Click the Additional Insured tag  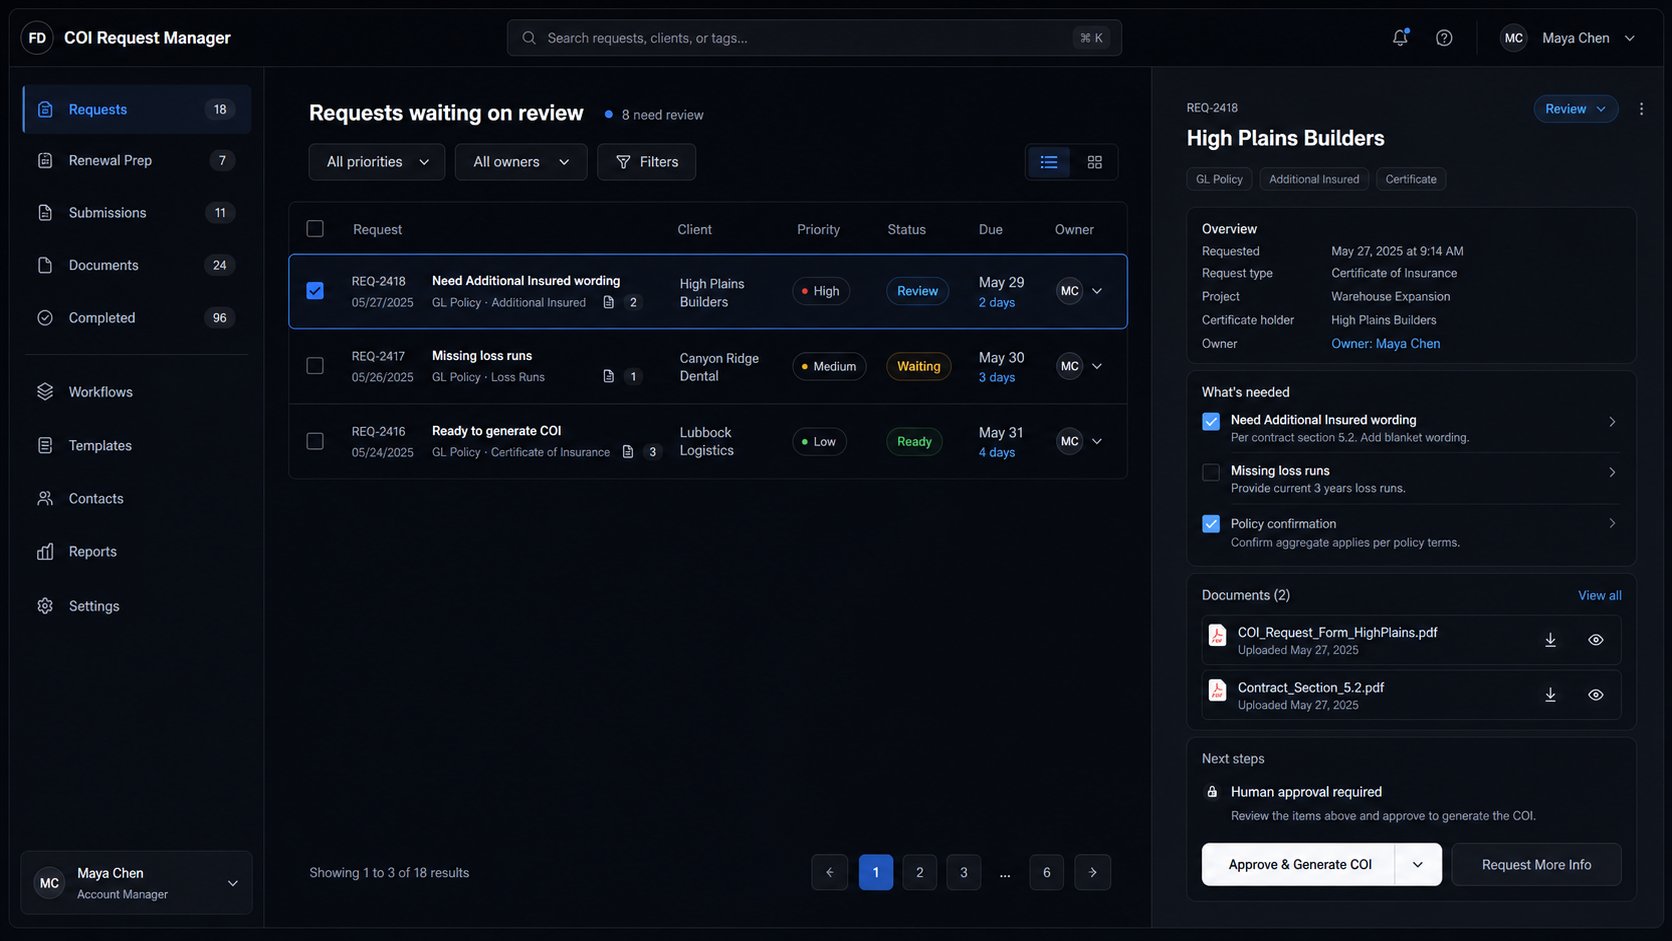click(x=1314, y=179)
